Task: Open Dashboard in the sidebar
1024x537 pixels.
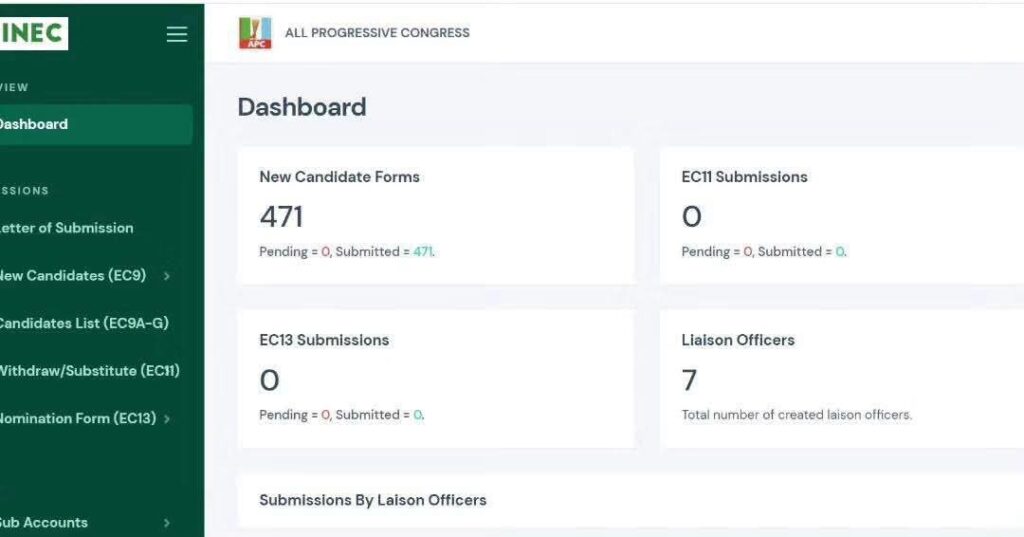Action: click(x=96, y=124)
